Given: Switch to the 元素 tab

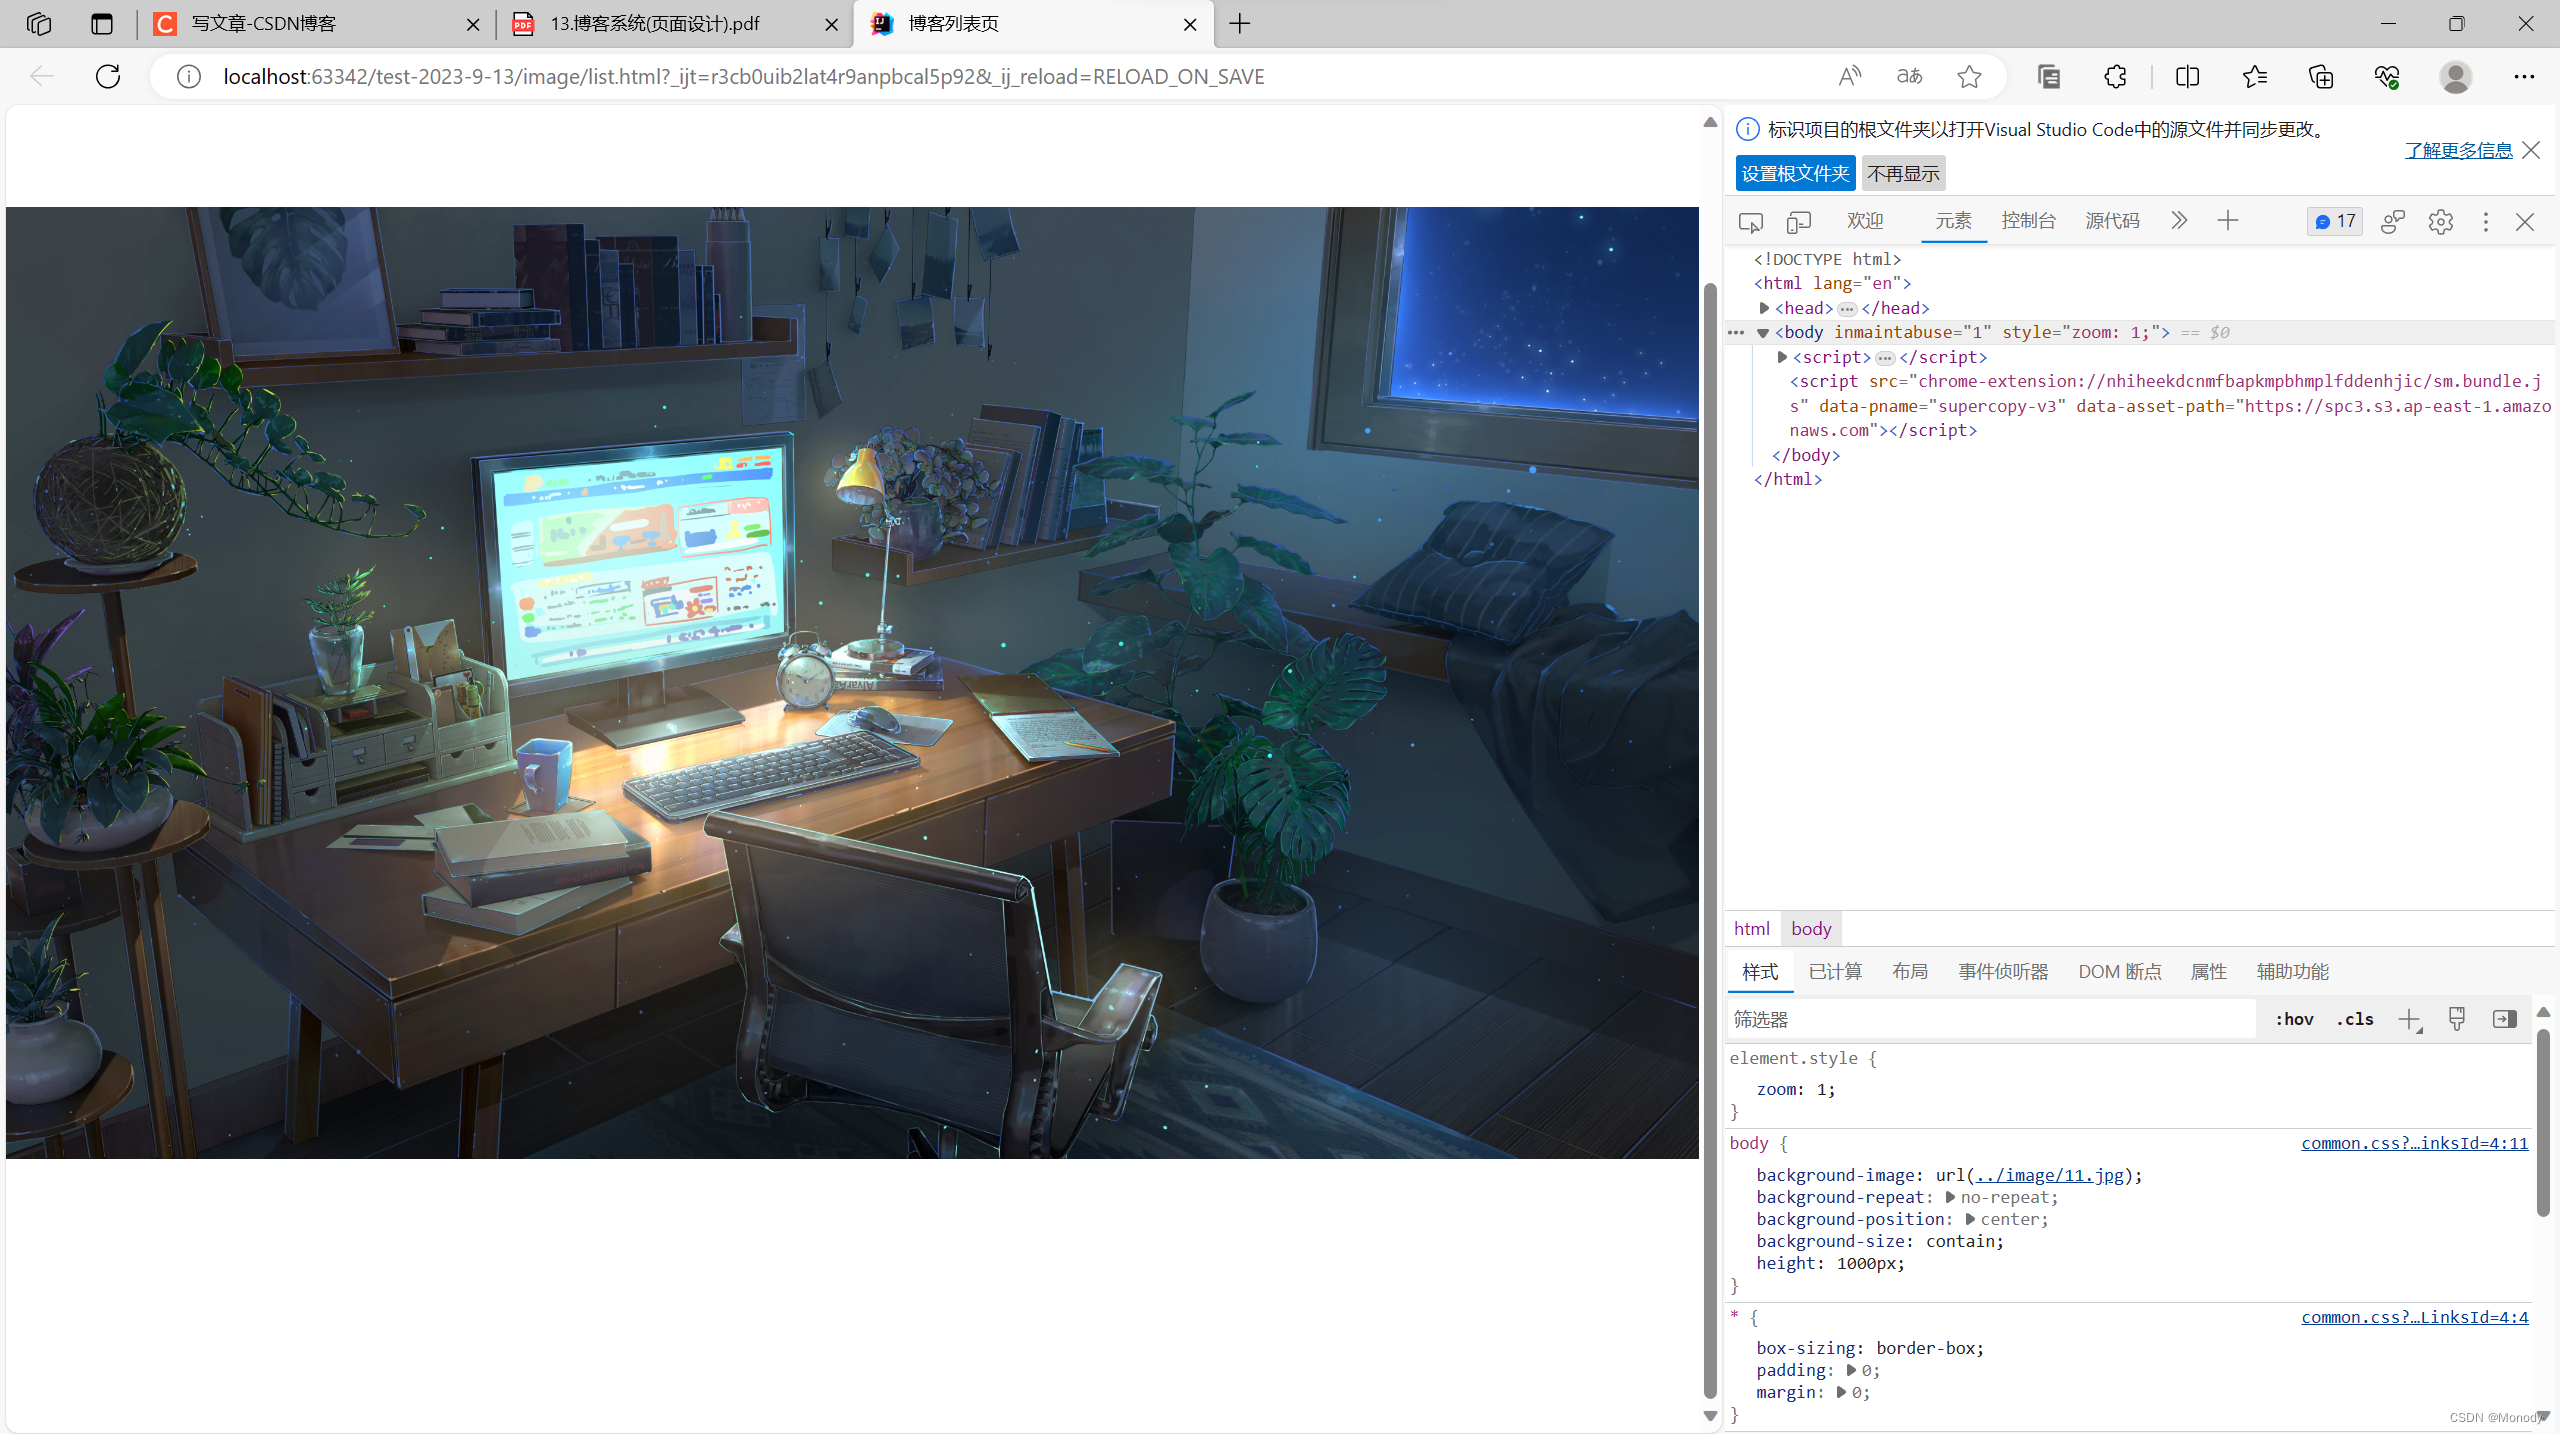Looking at the screenshot, I should coord(1953,221).
